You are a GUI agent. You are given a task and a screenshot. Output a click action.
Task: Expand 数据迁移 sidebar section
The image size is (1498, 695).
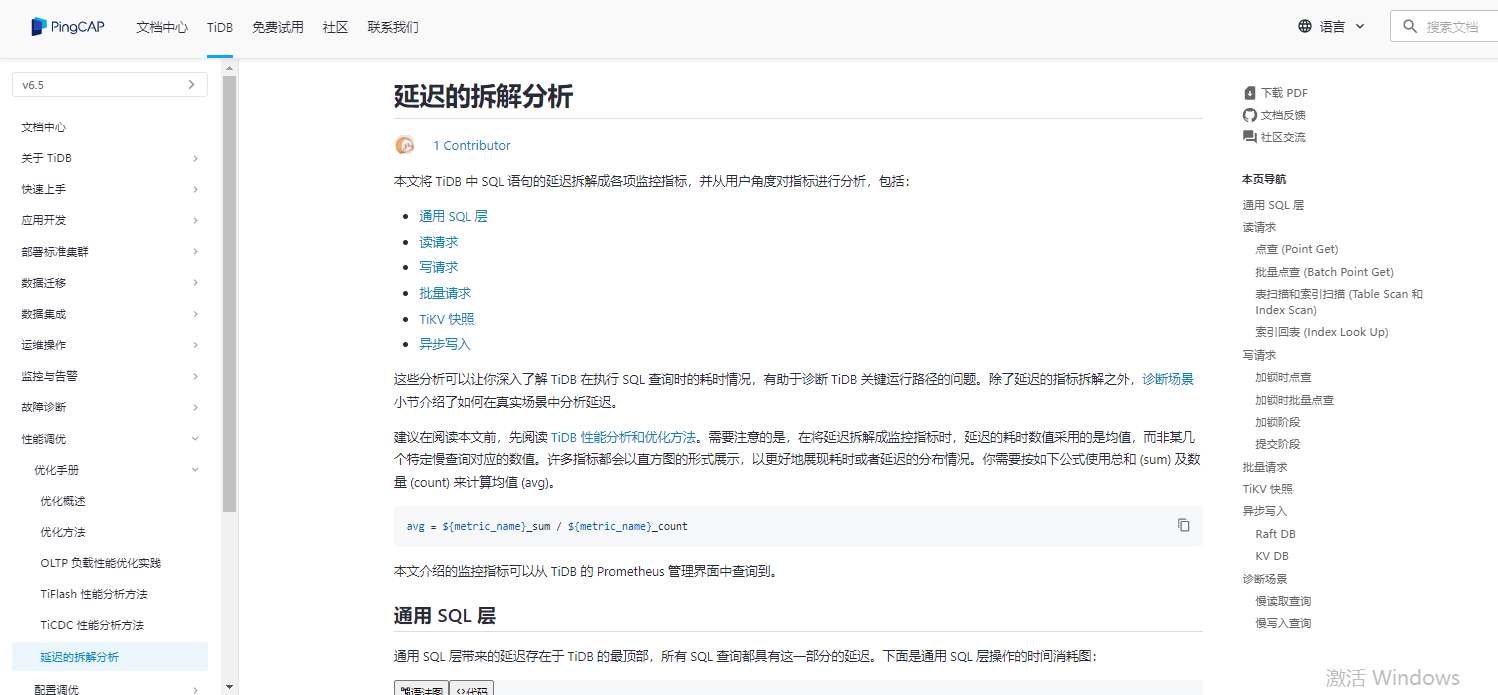pos(195,283)
